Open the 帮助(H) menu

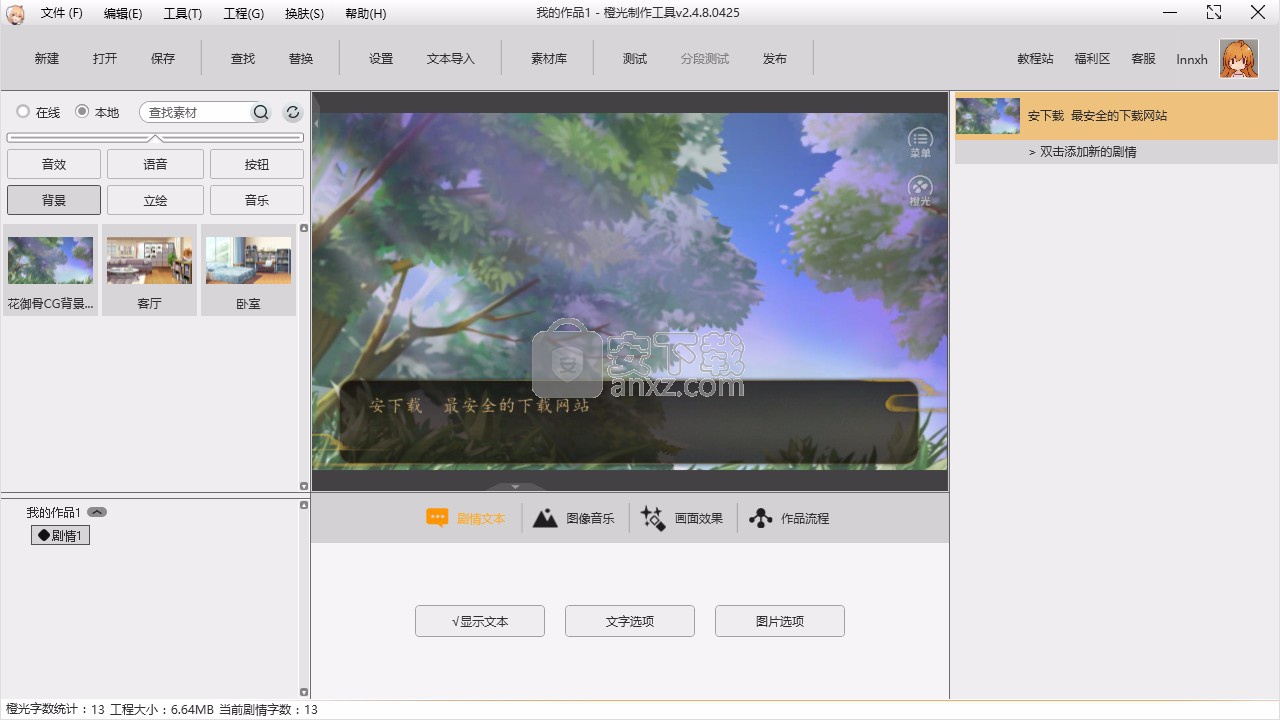pos(365,14)
